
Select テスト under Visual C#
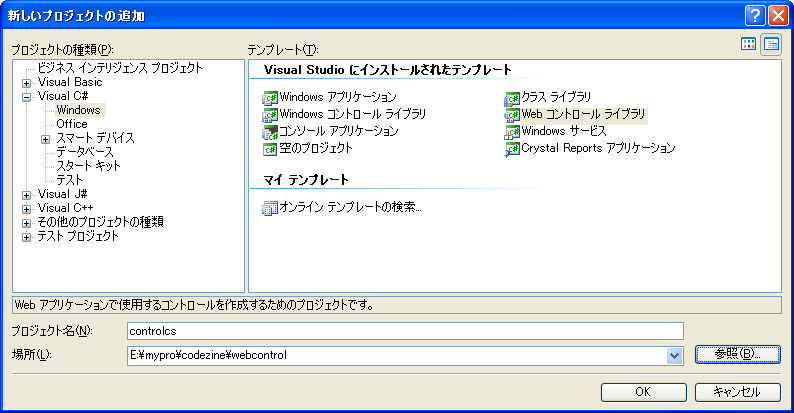69,180
